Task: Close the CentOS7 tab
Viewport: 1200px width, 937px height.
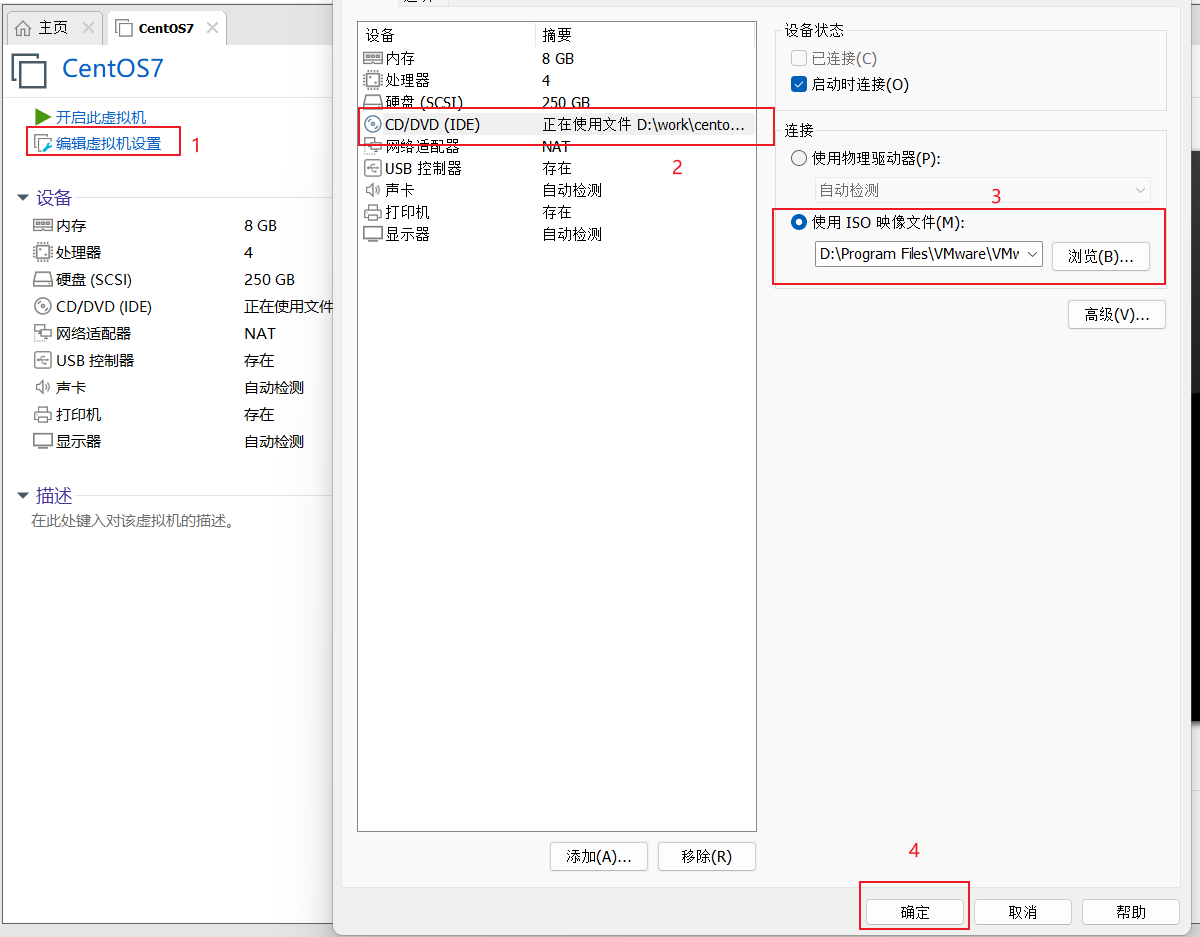Action: point(212,28)
